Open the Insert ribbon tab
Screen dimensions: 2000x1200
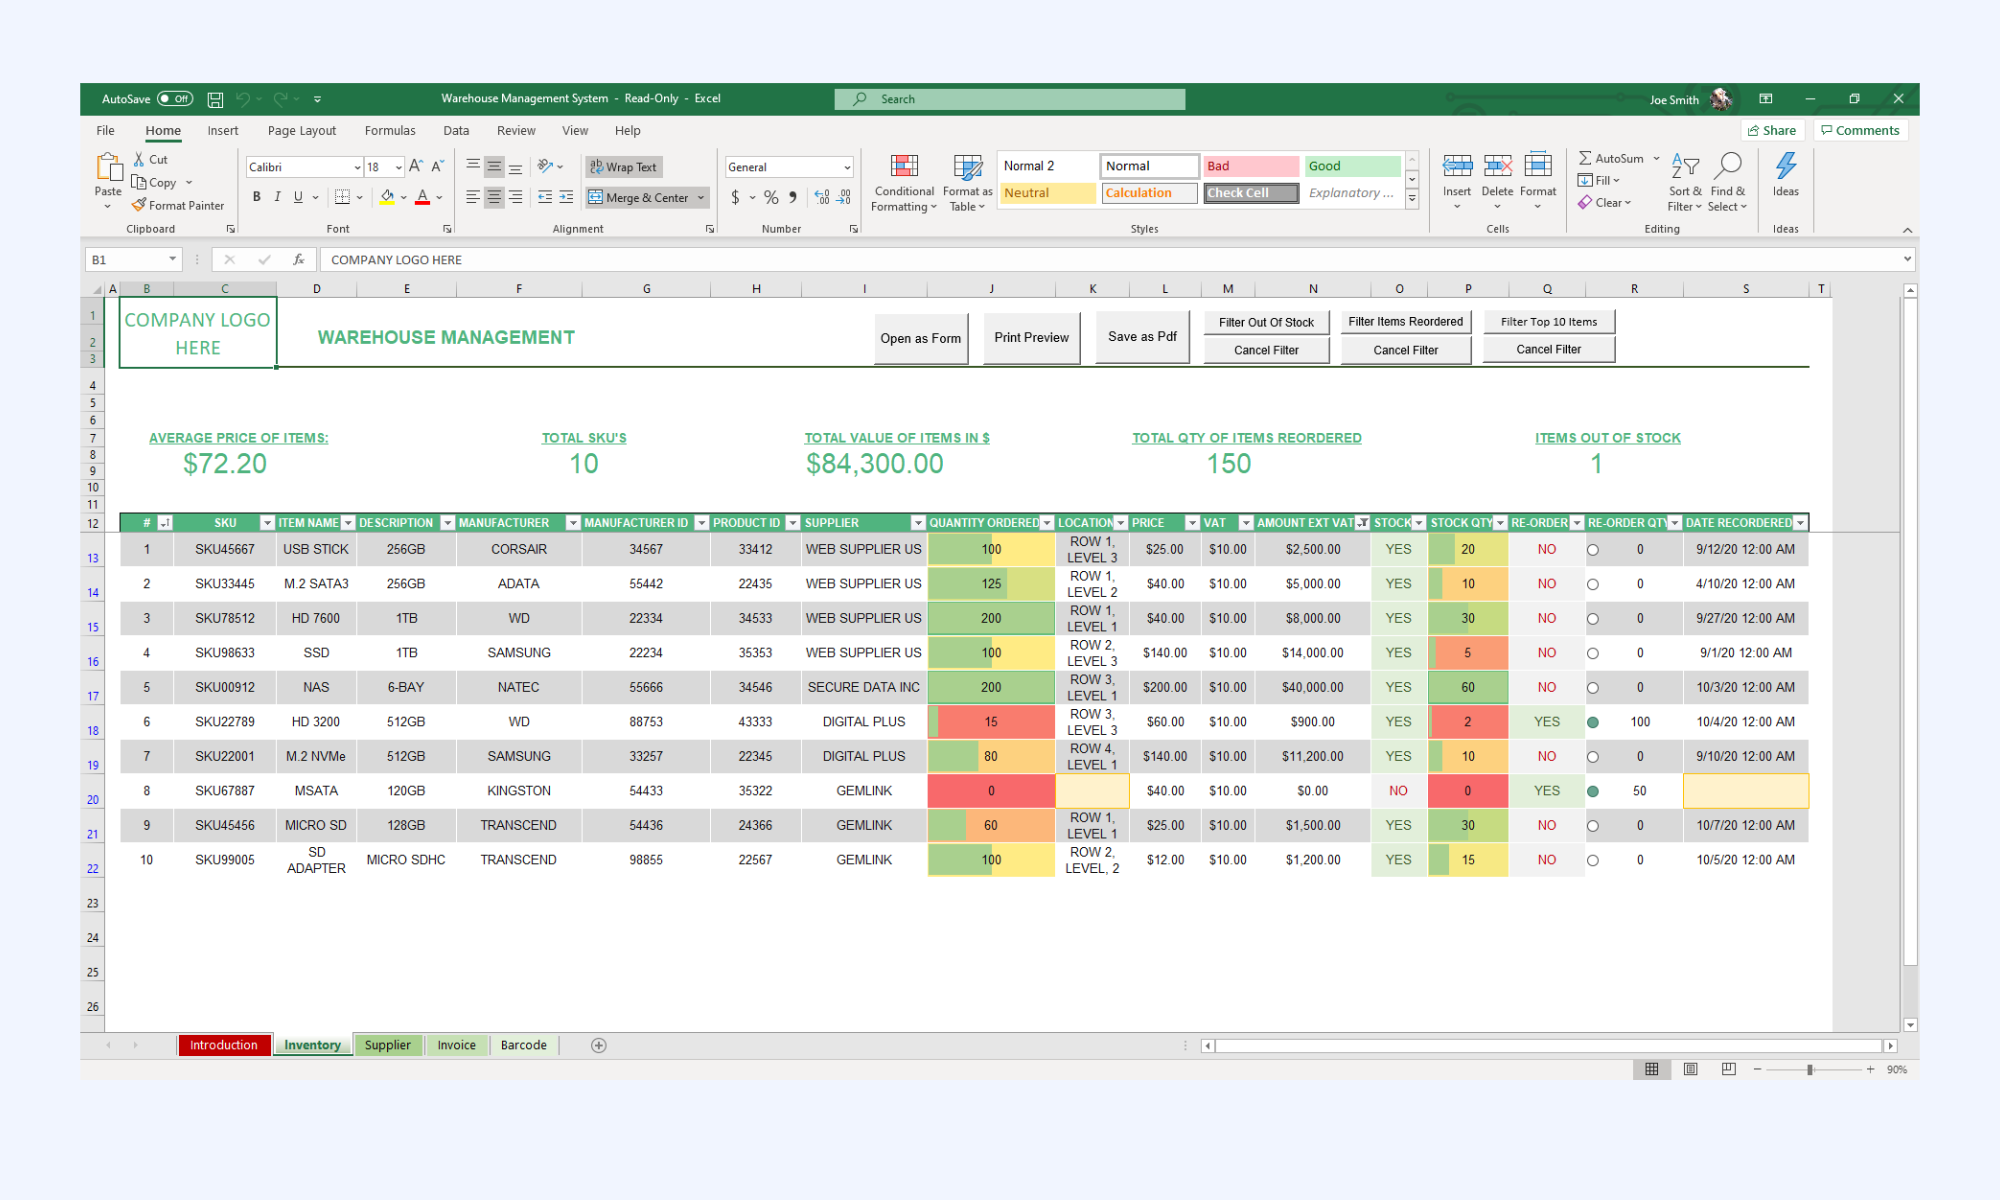coord(223,130)
